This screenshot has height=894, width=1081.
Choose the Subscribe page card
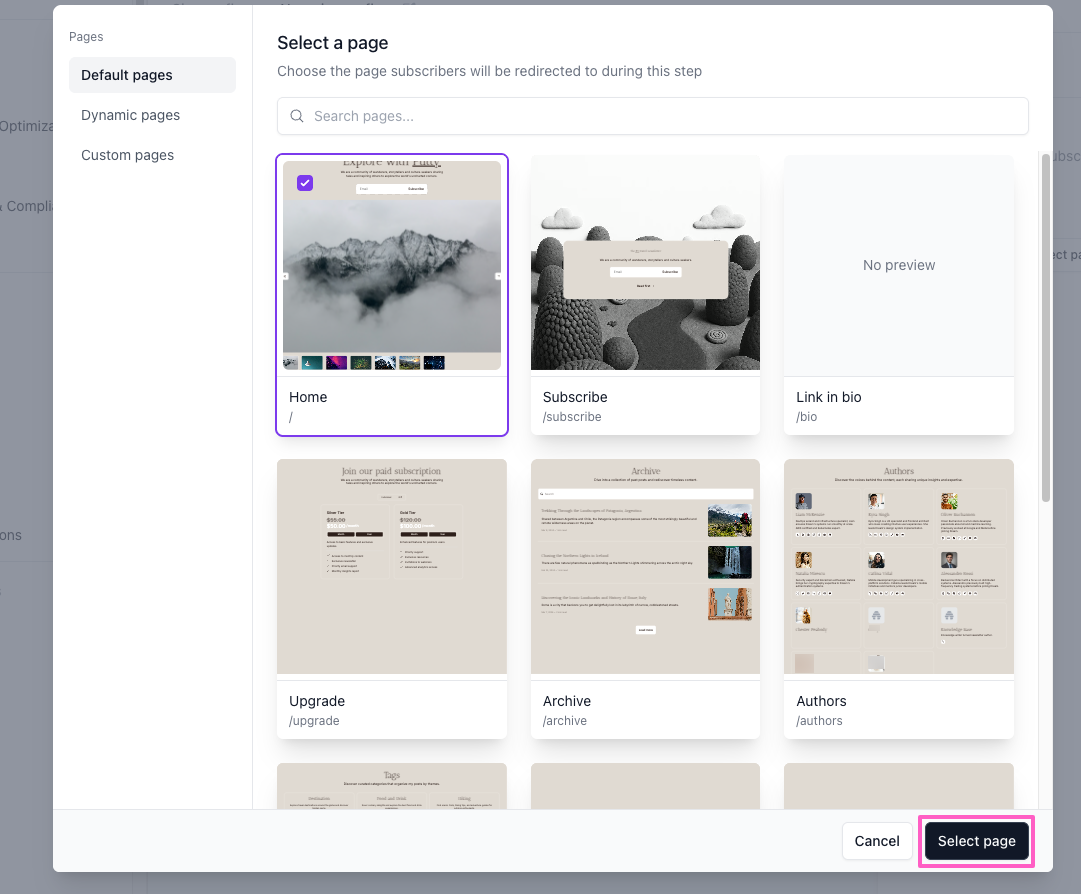tap(645, 295)
